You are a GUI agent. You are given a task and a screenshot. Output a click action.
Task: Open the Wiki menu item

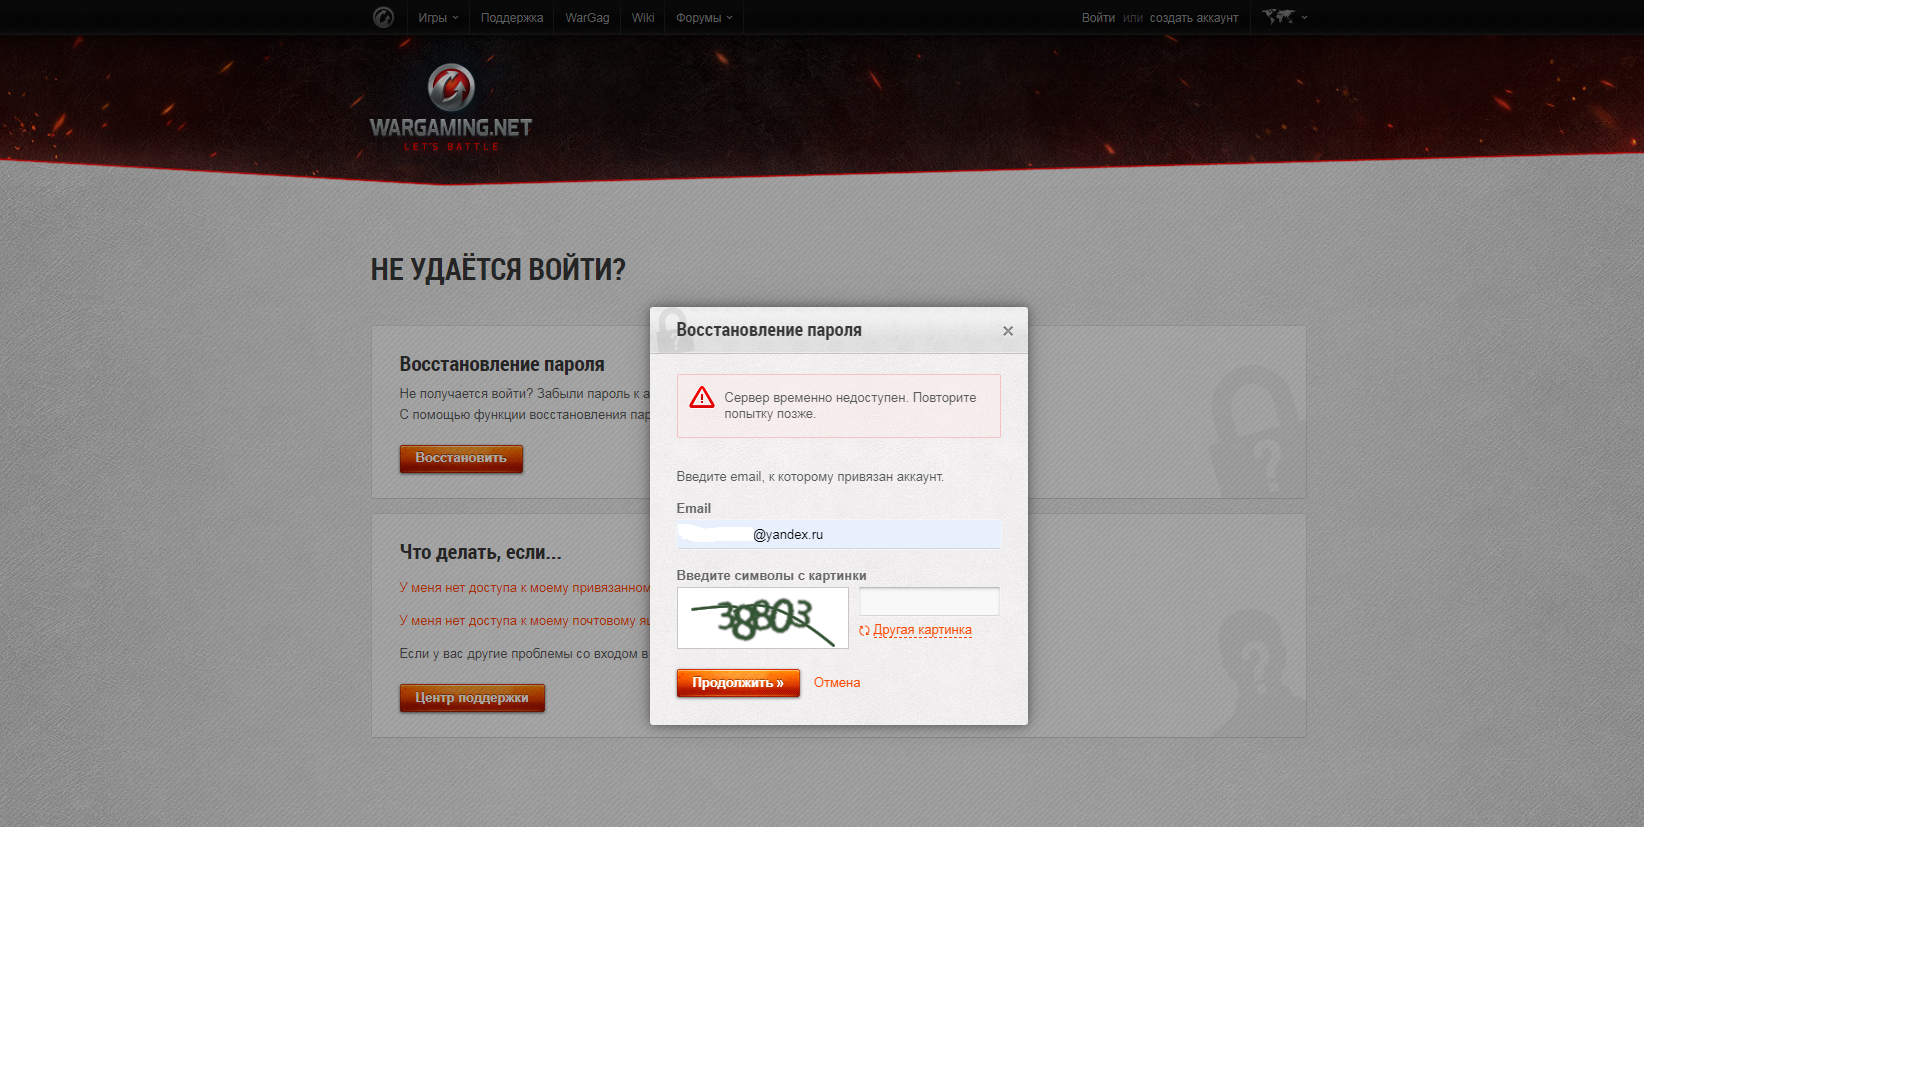[643, 18]
